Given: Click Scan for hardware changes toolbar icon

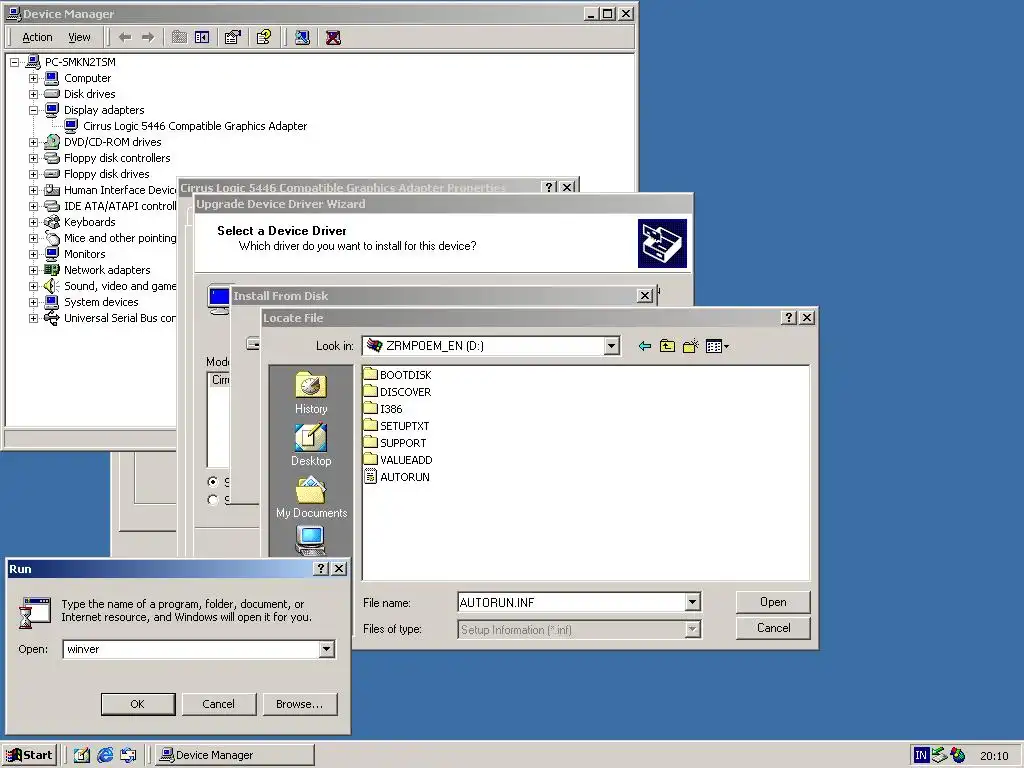Looking at the screenshot, I should point(302,37).
